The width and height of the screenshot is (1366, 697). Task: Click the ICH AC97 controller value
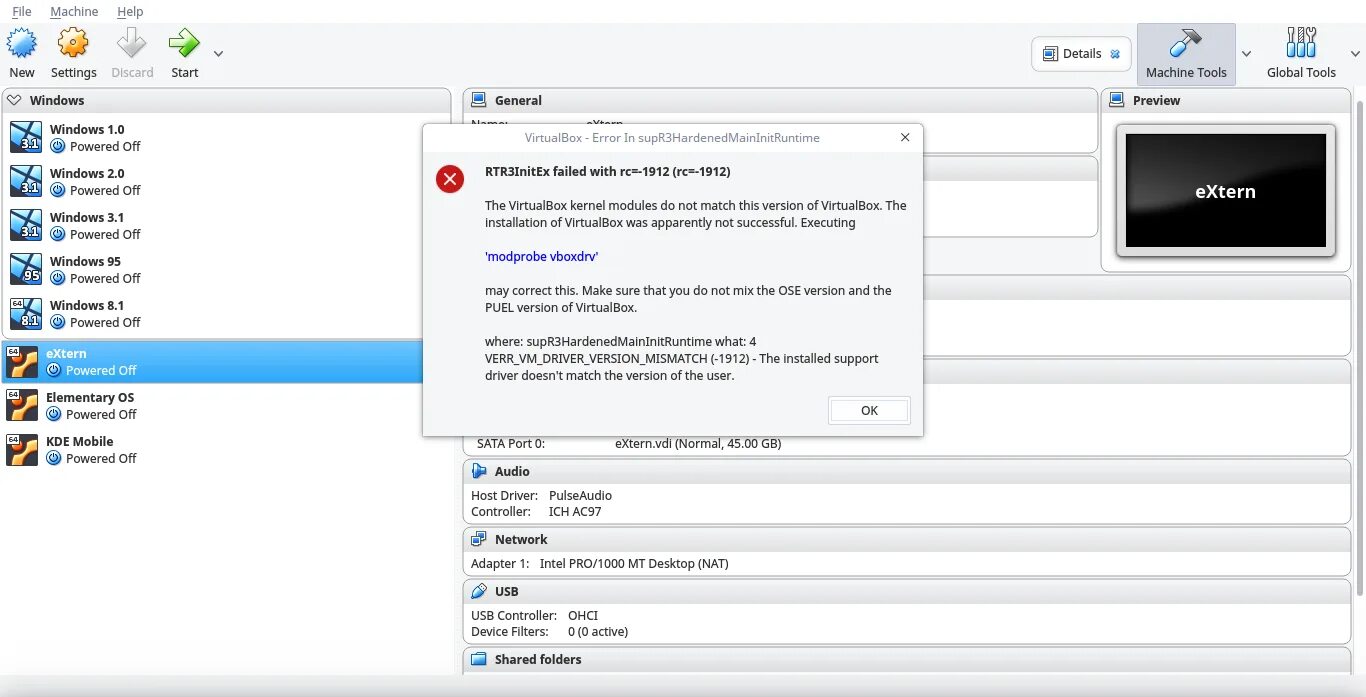coord(575,511)
